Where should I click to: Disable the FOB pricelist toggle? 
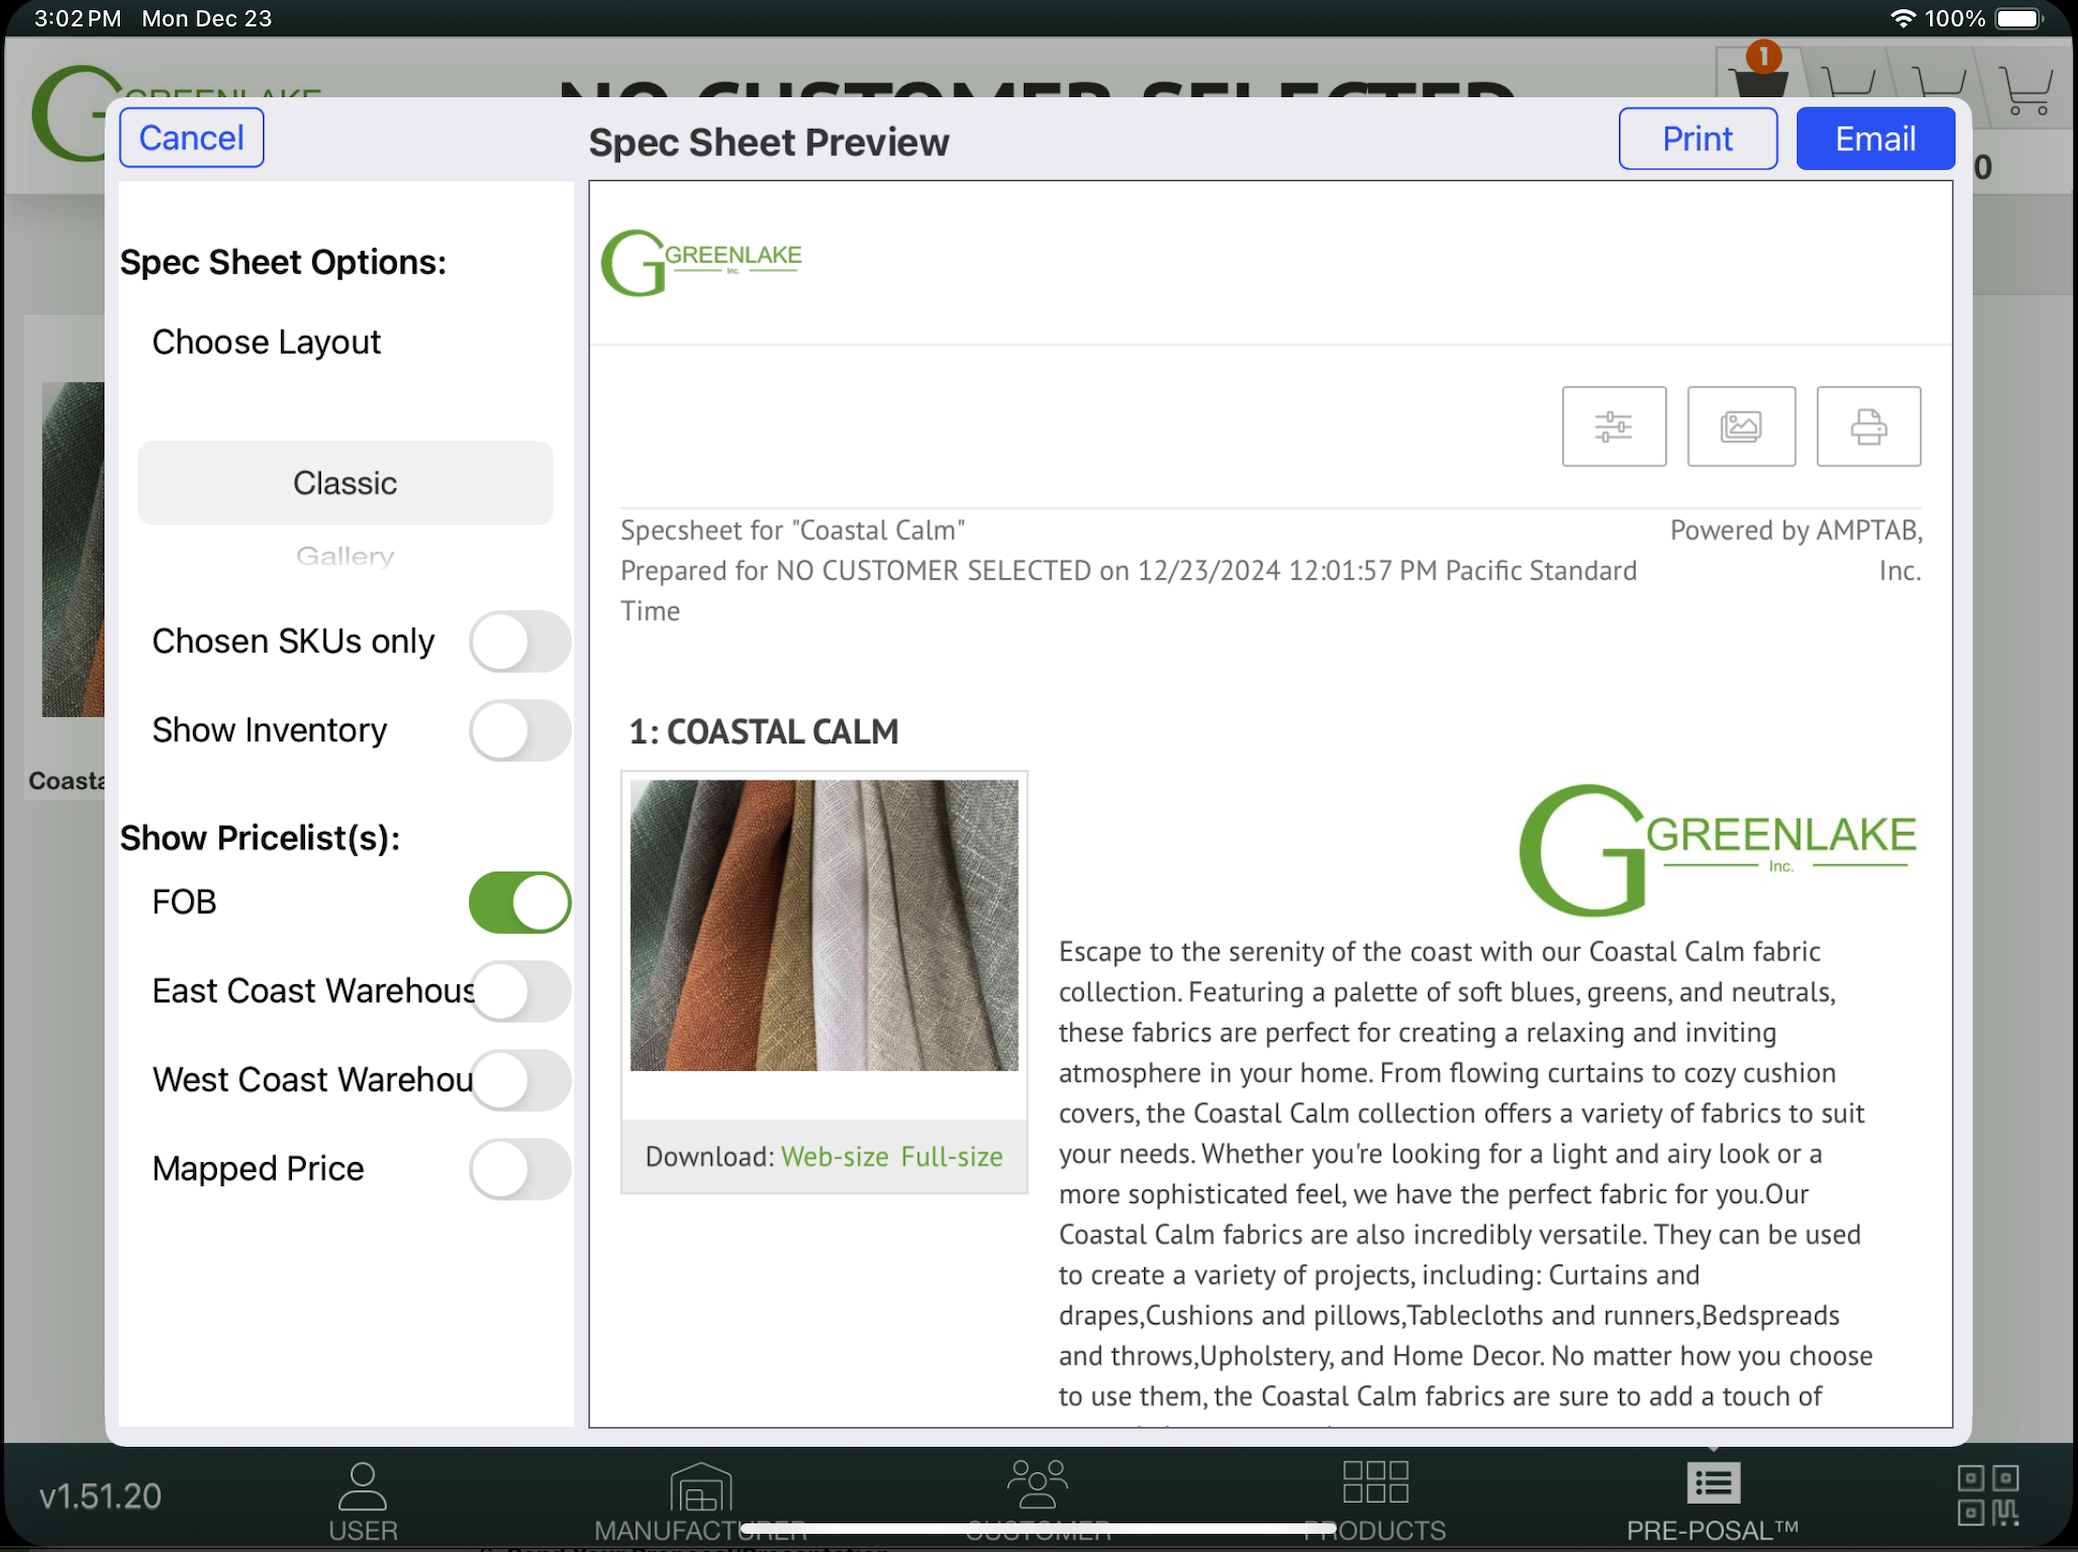[x=519, y=902]
